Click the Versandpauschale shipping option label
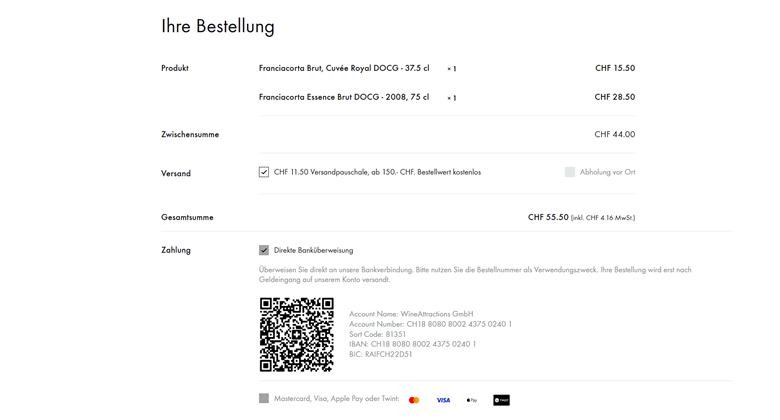Screen dimensions: 780x420 pos(378,172)
